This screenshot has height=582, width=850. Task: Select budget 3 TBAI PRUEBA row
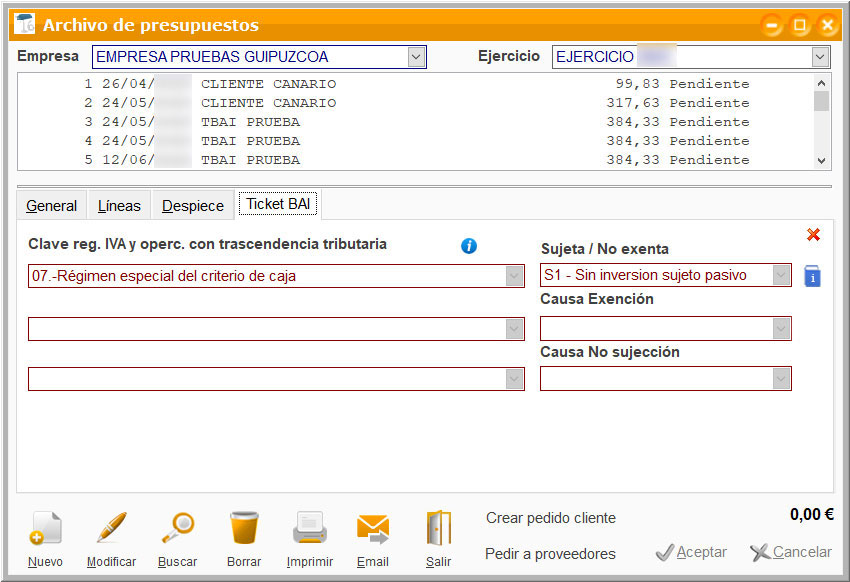coord(416,122)
